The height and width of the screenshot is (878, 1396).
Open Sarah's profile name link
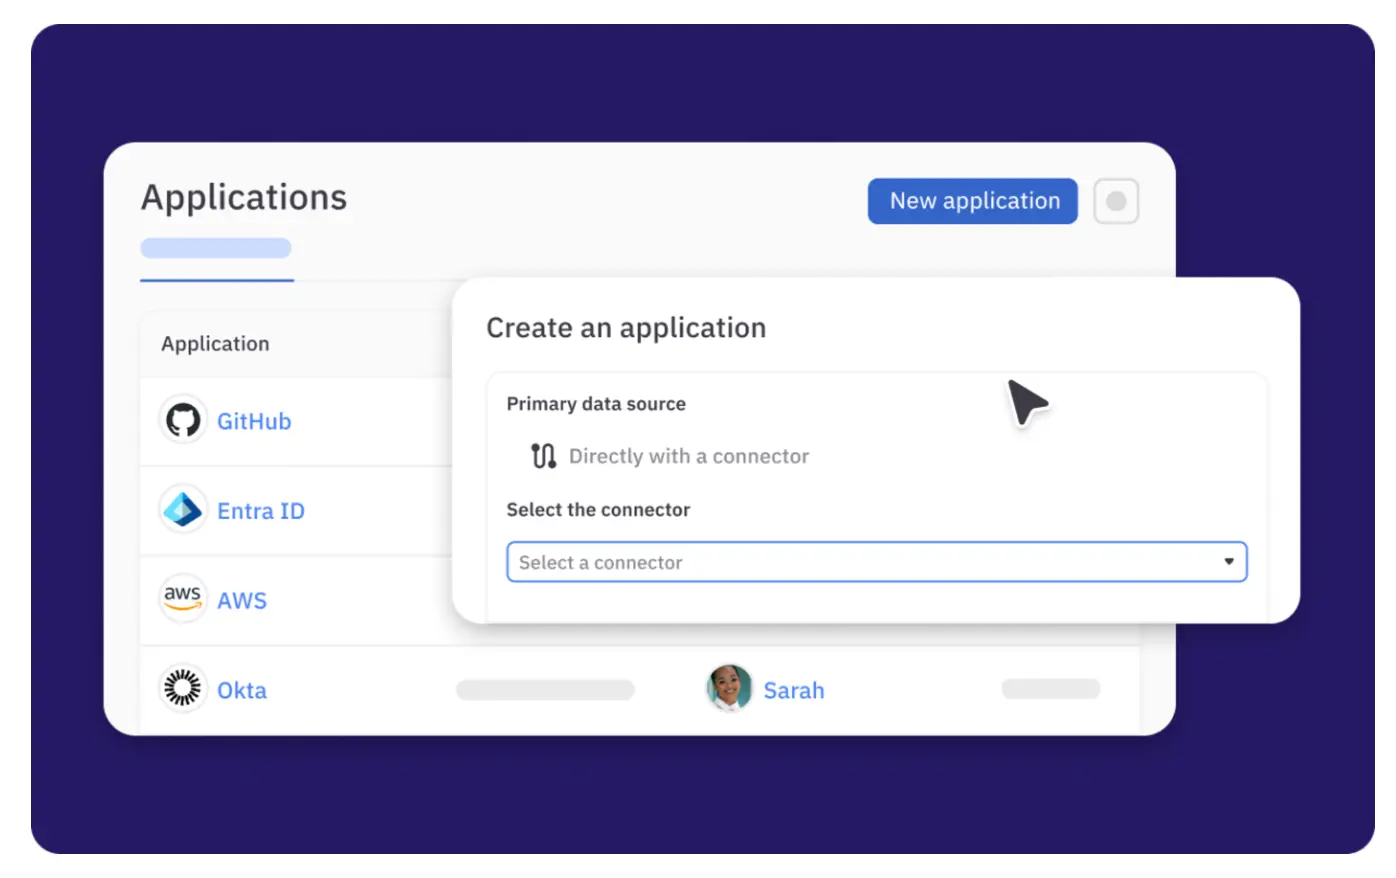pyautogui.click(x=793, y=690)
